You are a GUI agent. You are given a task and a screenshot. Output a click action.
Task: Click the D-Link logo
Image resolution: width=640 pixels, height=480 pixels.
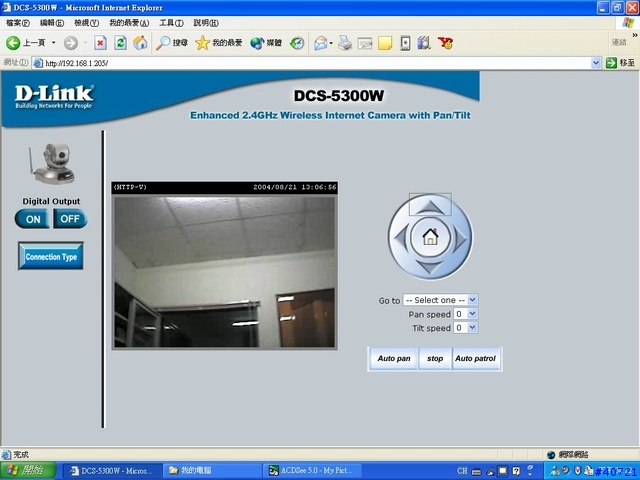tap(54, 96)
